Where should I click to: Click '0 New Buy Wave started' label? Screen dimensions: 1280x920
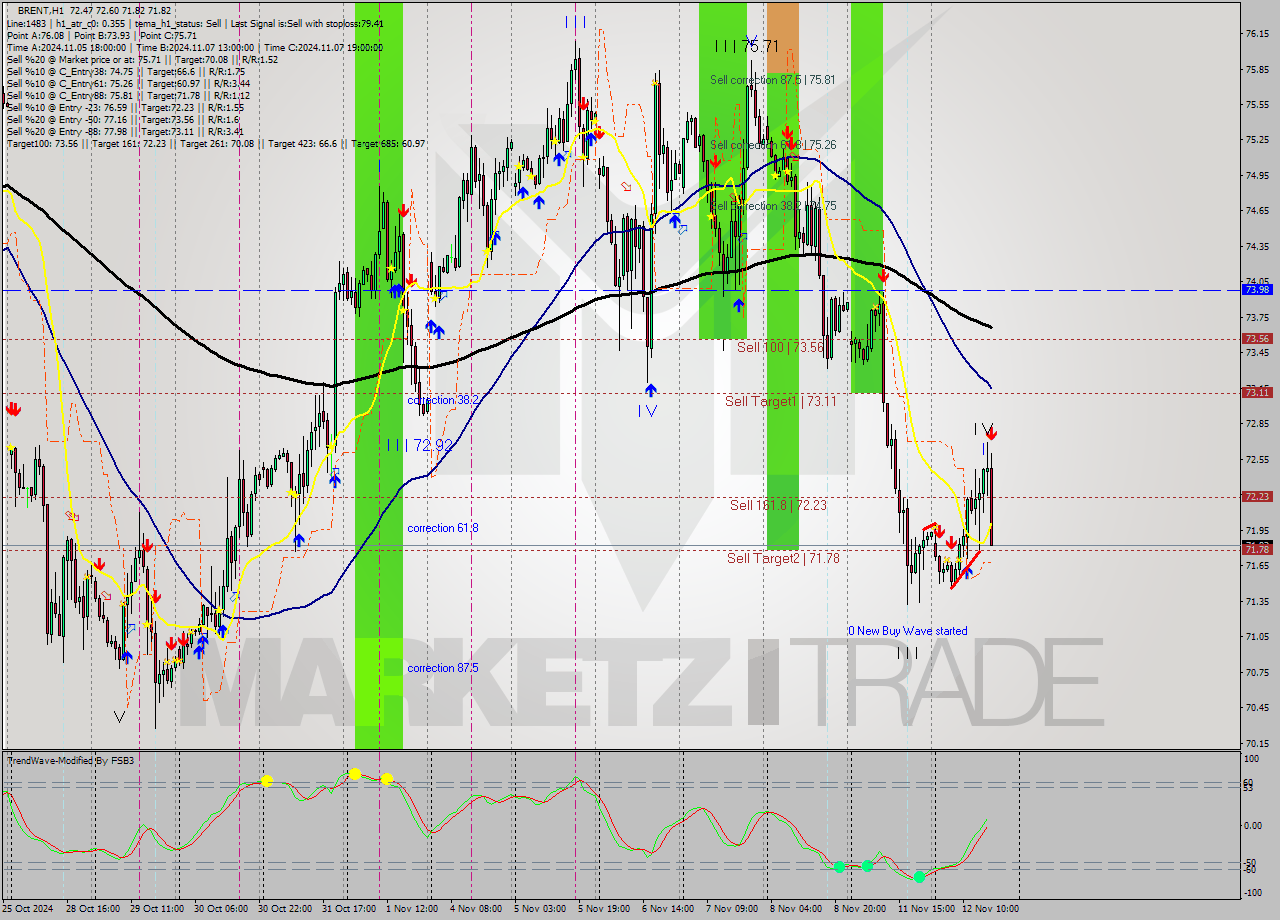coord(908,631)
